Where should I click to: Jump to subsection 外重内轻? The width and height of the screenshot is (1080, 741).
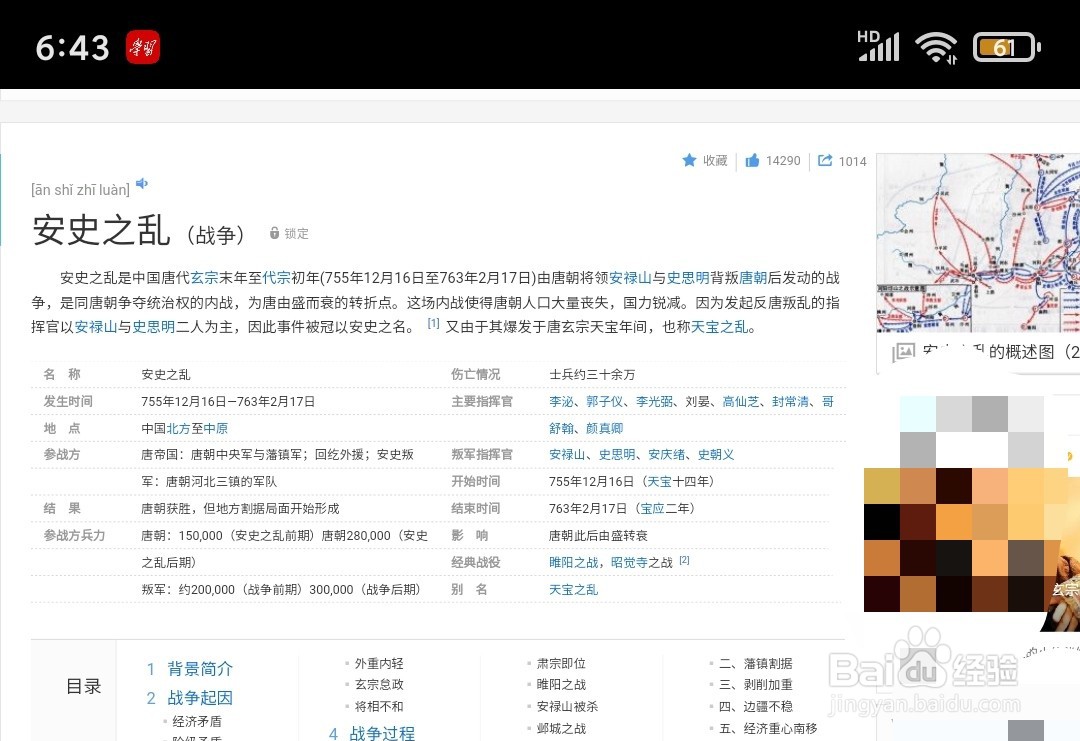coord(379,663)
